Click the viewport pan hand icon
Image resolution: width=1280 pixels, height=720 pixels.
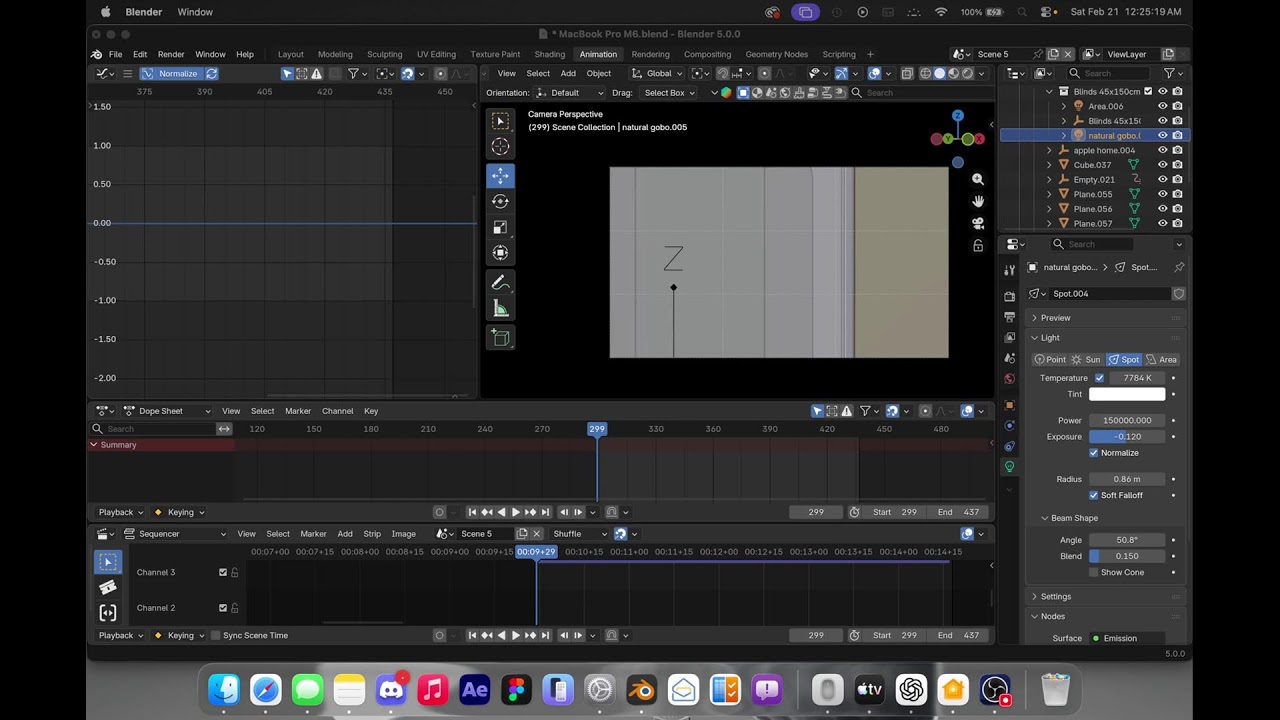pos(978,201)
